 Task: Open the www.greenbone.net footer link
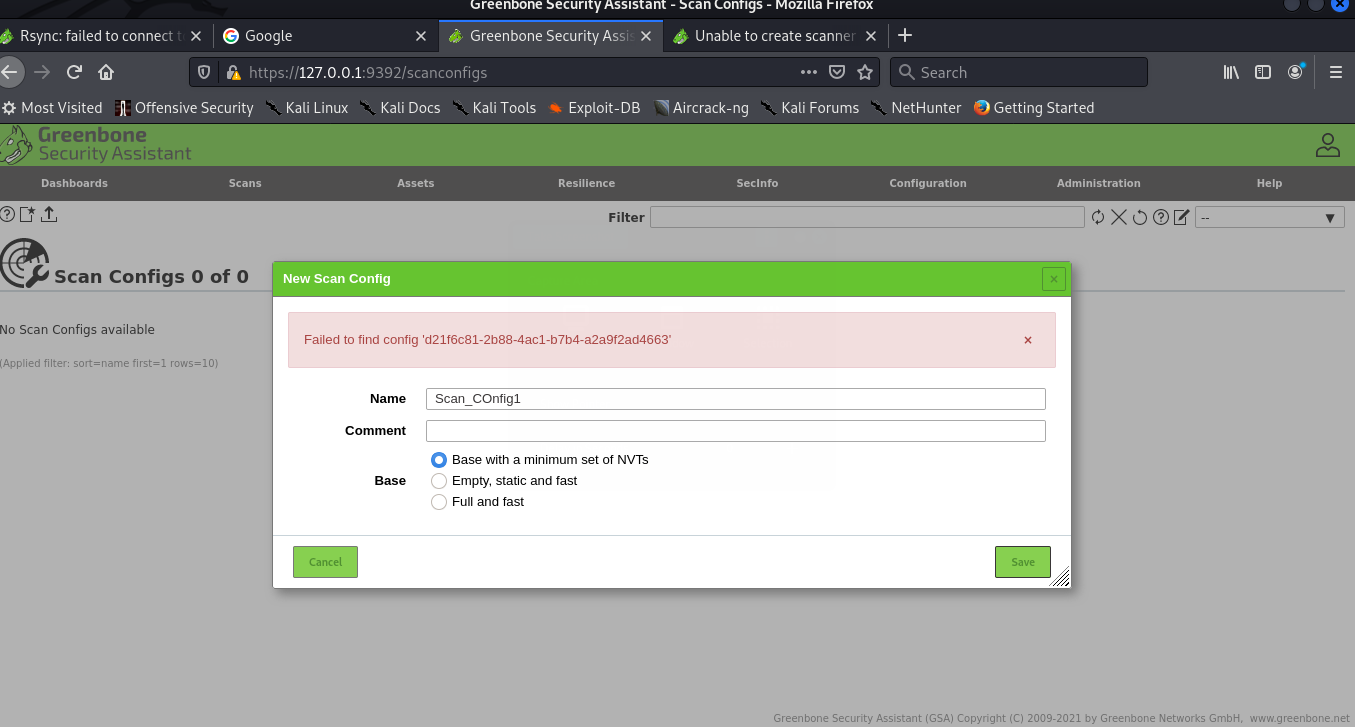[x=1299, y=718]
